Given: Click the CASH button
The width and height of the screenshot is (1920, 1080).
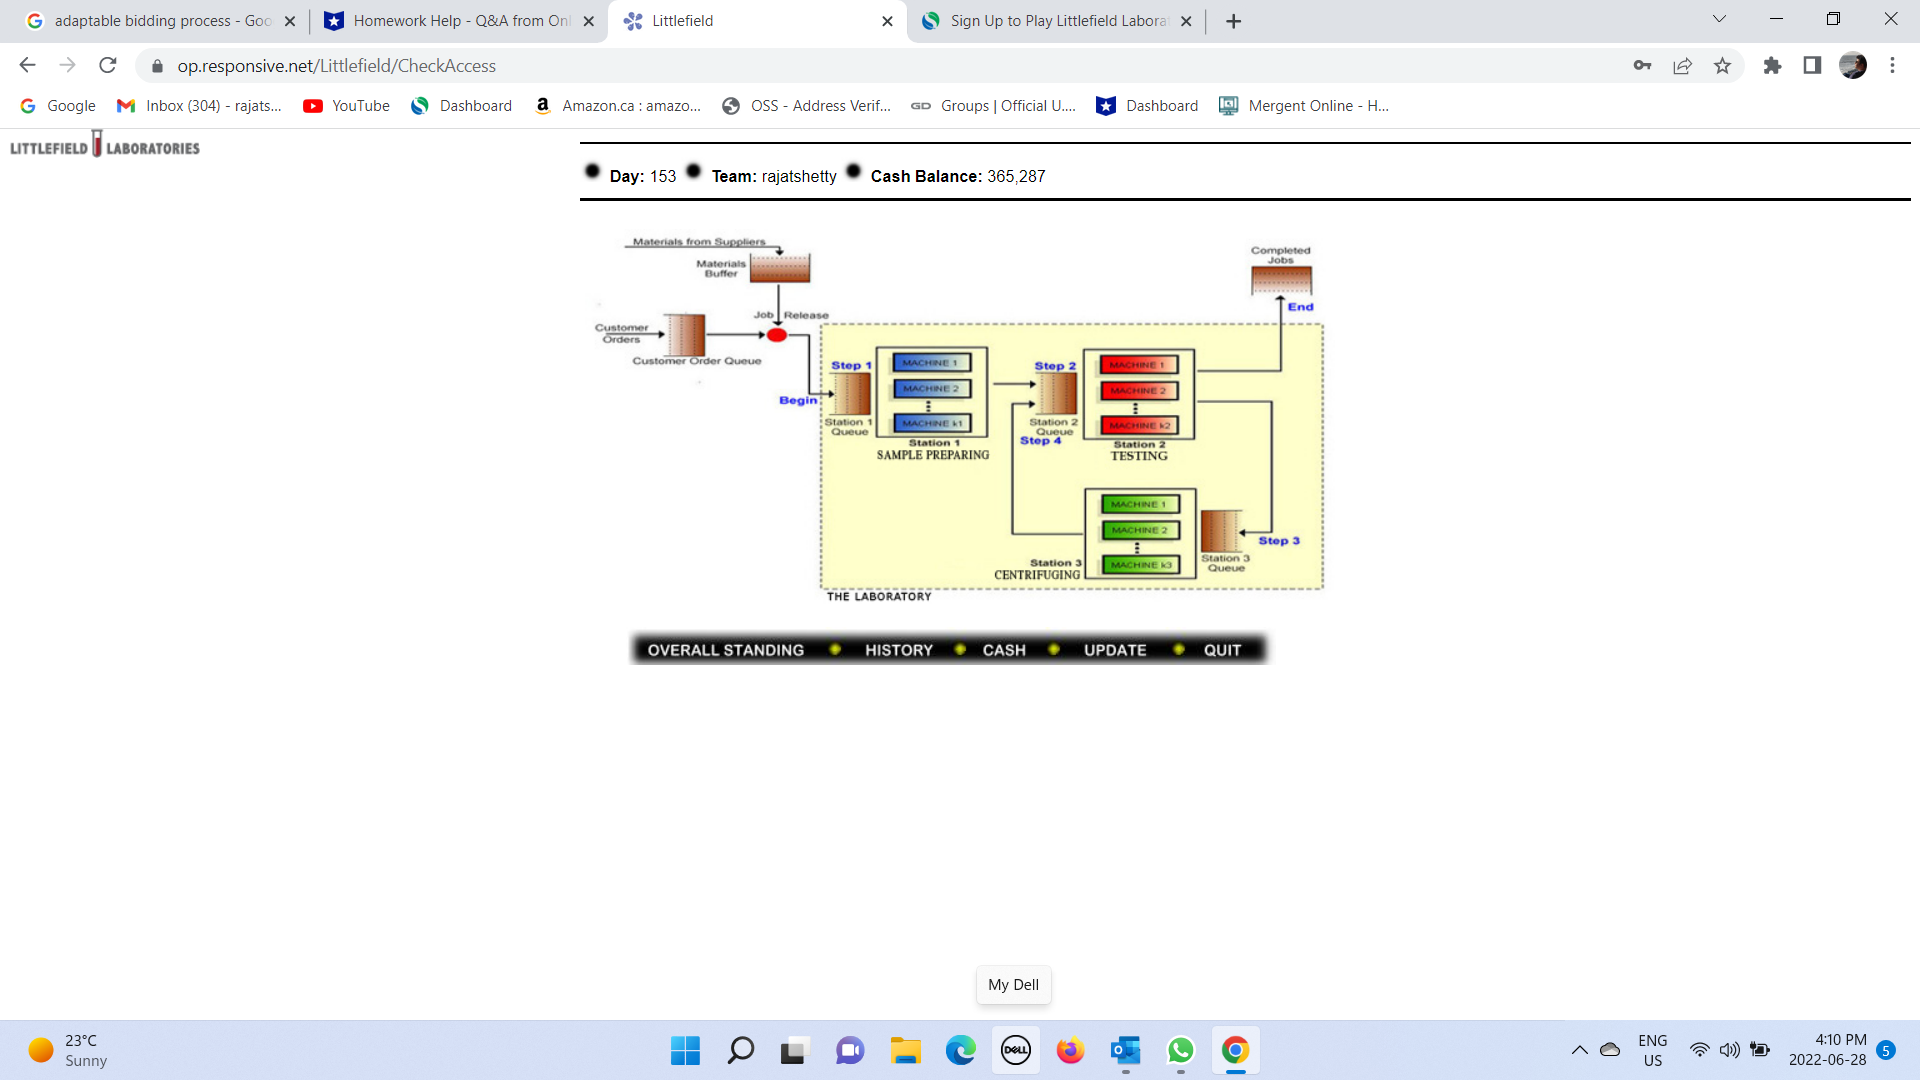Looking at the screenshot, I should (x=1004, y=650).
